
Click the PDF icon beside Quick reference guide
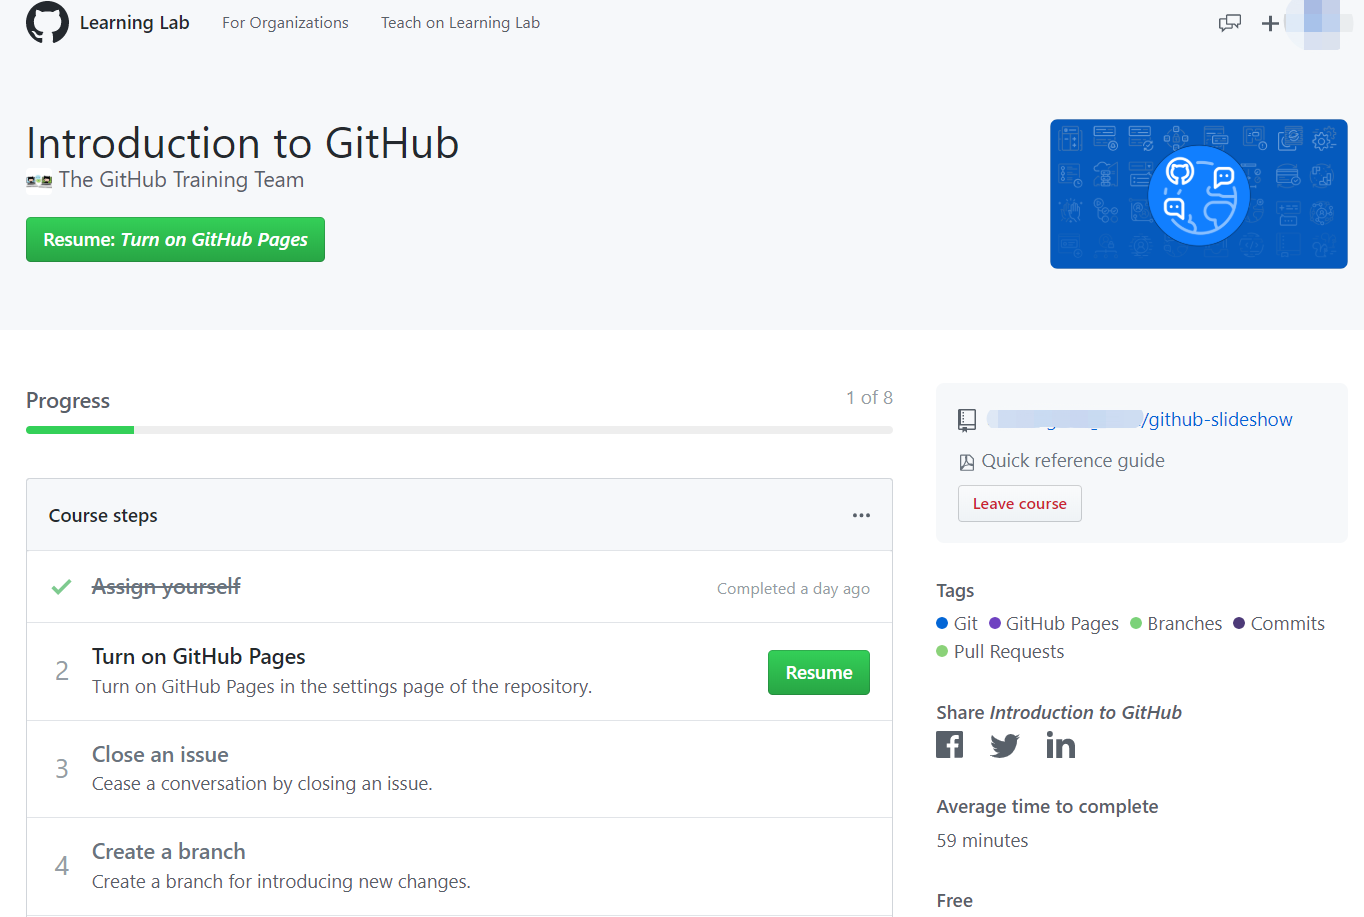[966, 462]
